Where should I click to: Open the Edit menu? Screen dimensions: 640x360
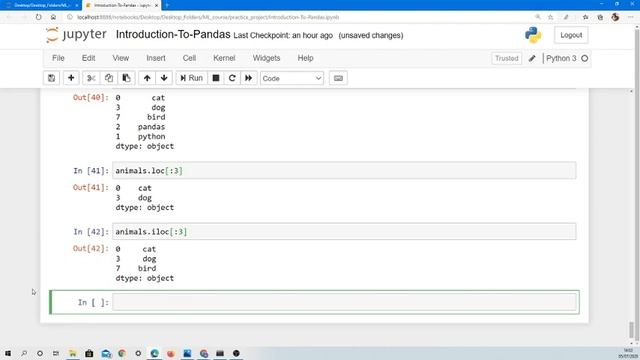(x=89, y=58)
